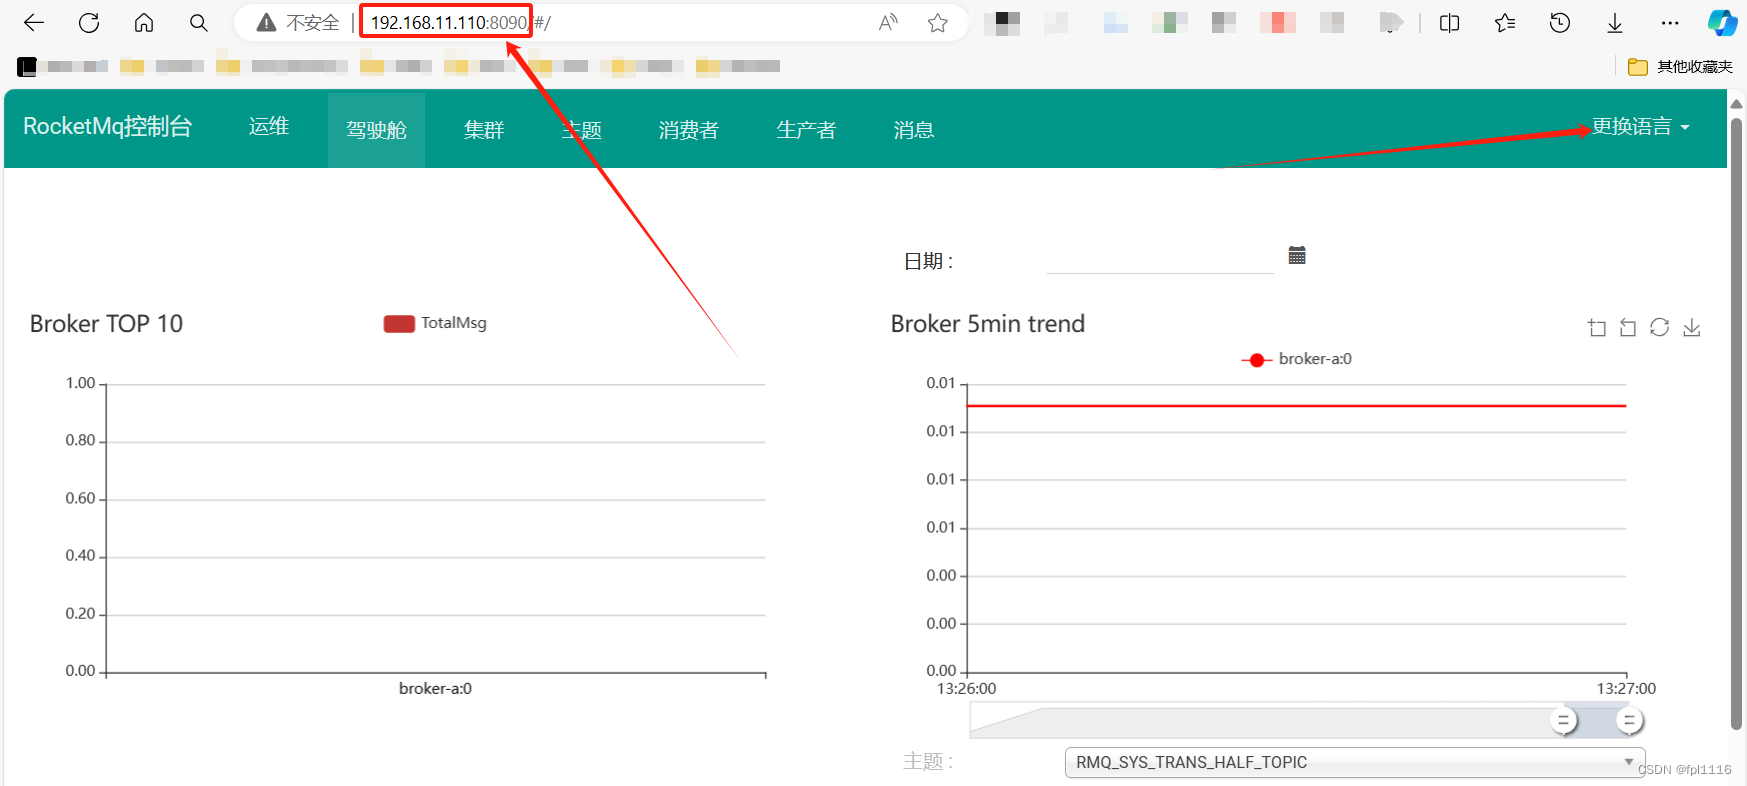Viewport: 1747px width, 786px height.
Task: Click the page vertical scrollbar thumb
Action: (1736, 425)
